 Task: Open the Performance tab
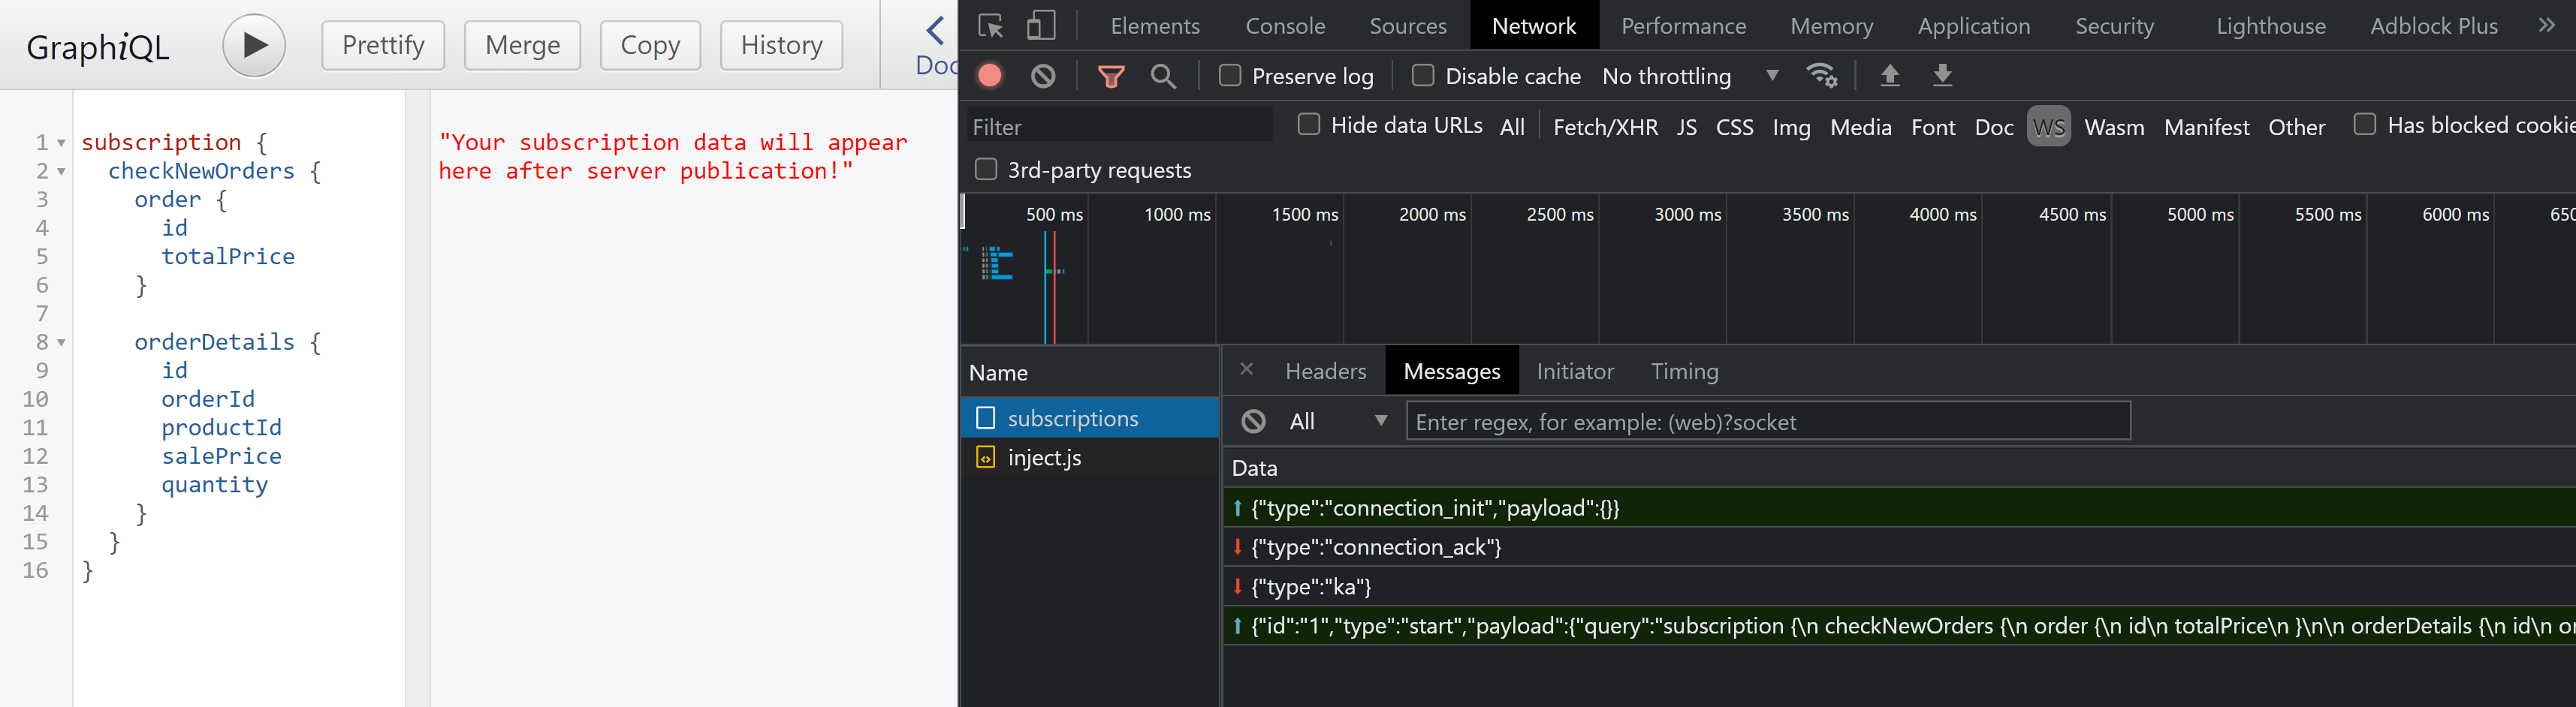[1683, 26]
